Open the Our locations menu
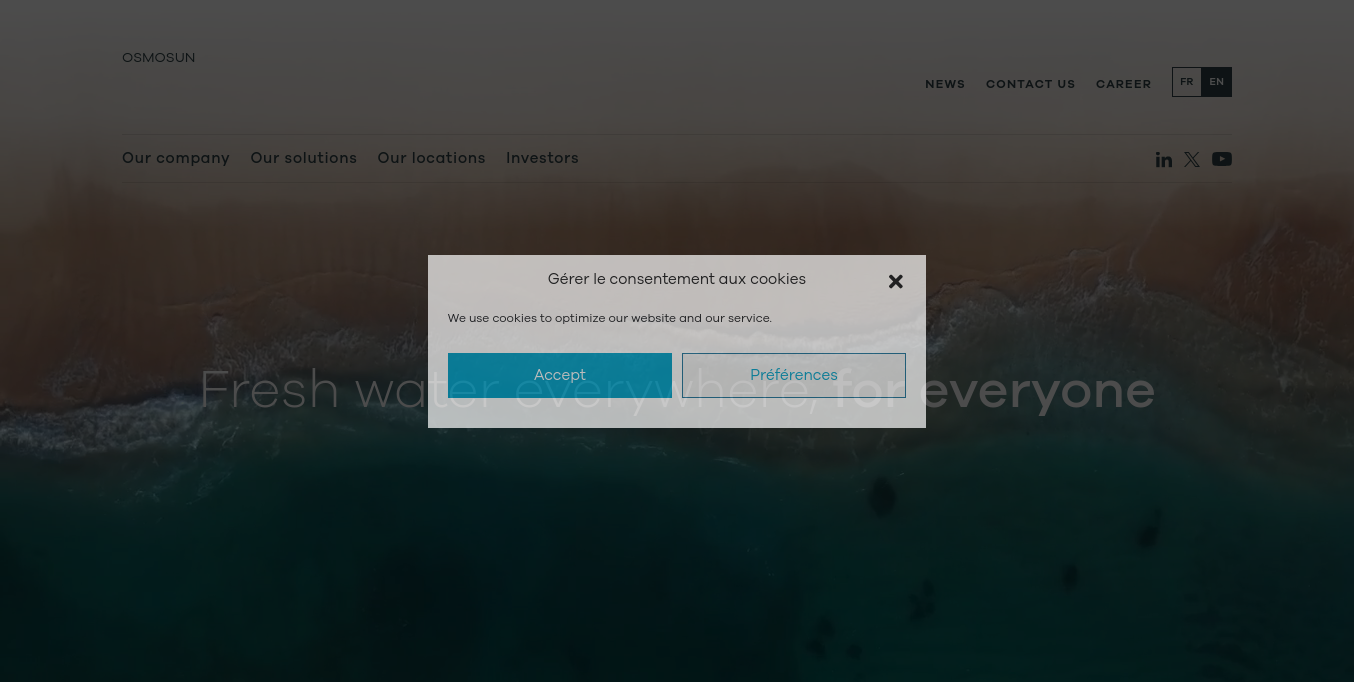1366x682 pixels. pos(431,158)
